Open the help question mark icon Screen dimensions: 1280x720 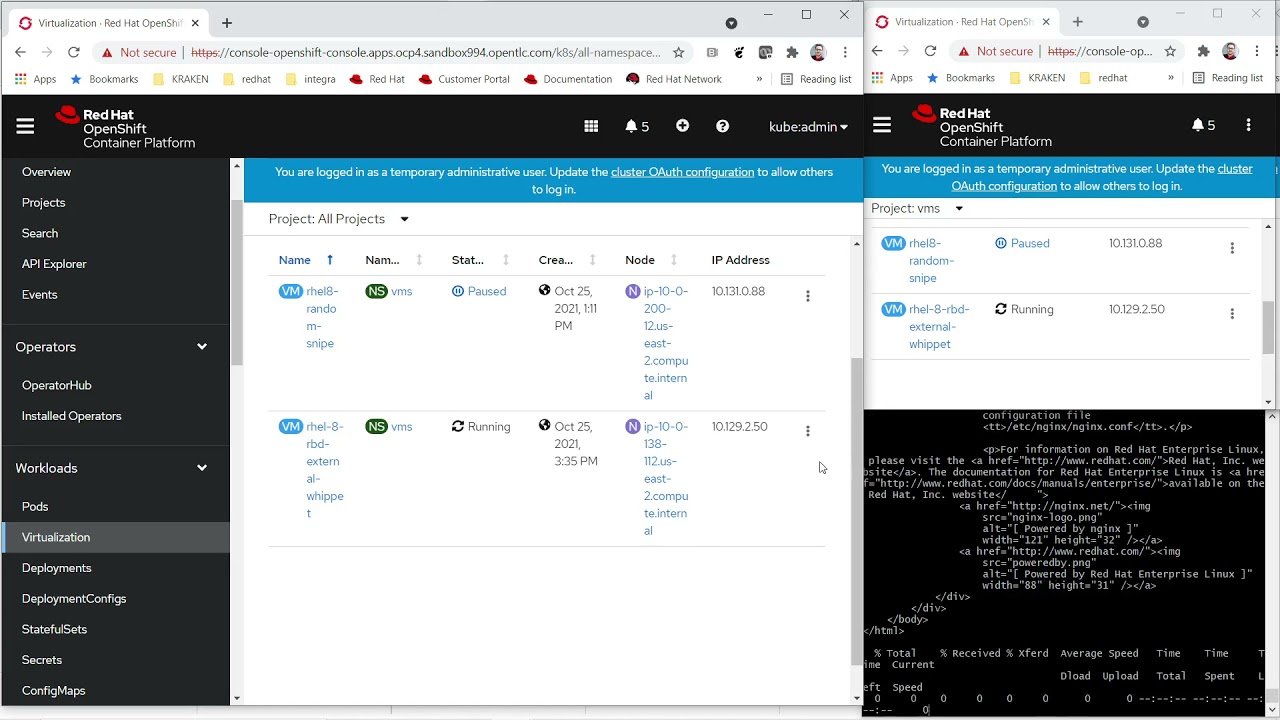(722, 126)
